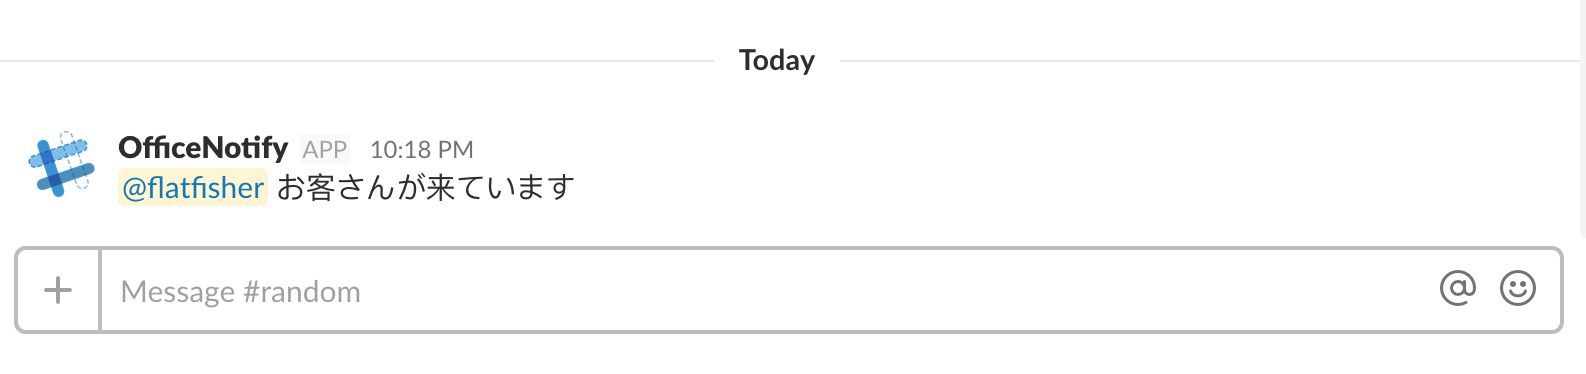The image size is (1586, 374).
Task: View the OfficeNotify bot profile picture
Action: pyautogui.click(x=61, y=164)
